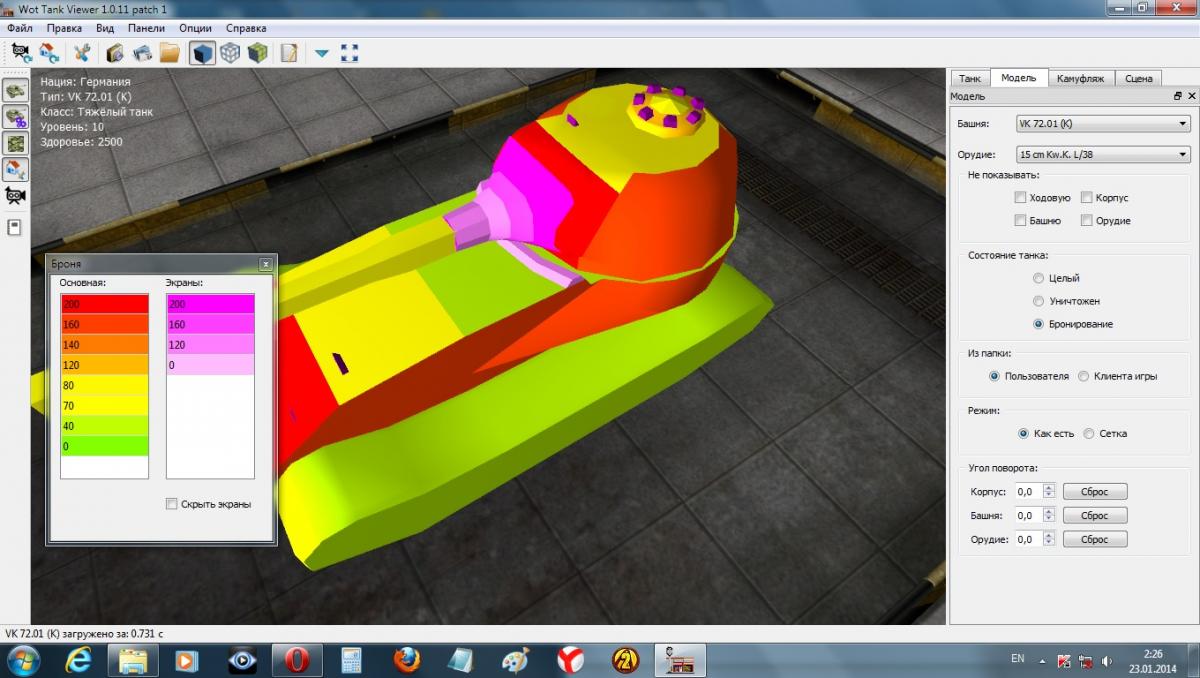
Task: Select the Уничтожен tank state radio button
Action: pyautogui.click(x=1038, y=301)
